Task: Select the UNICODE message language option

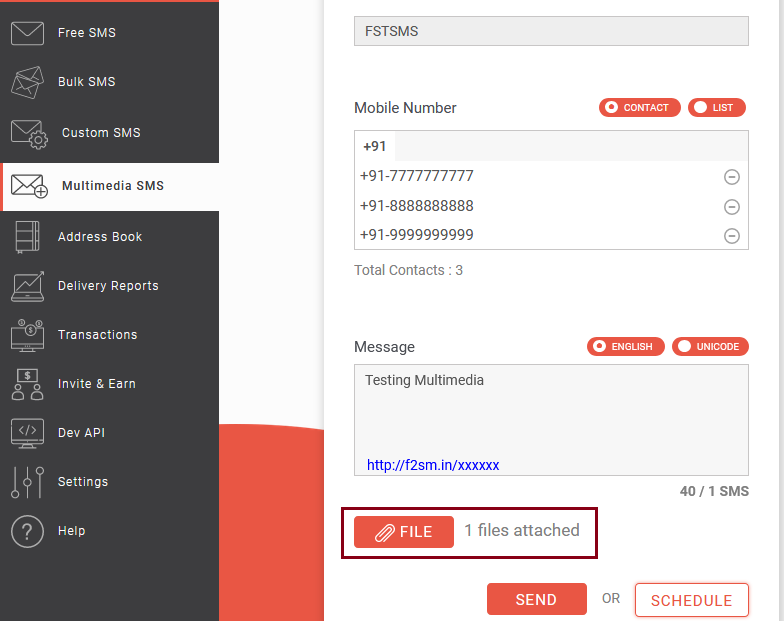Action: pyautogui.click(x=710, y=346)
